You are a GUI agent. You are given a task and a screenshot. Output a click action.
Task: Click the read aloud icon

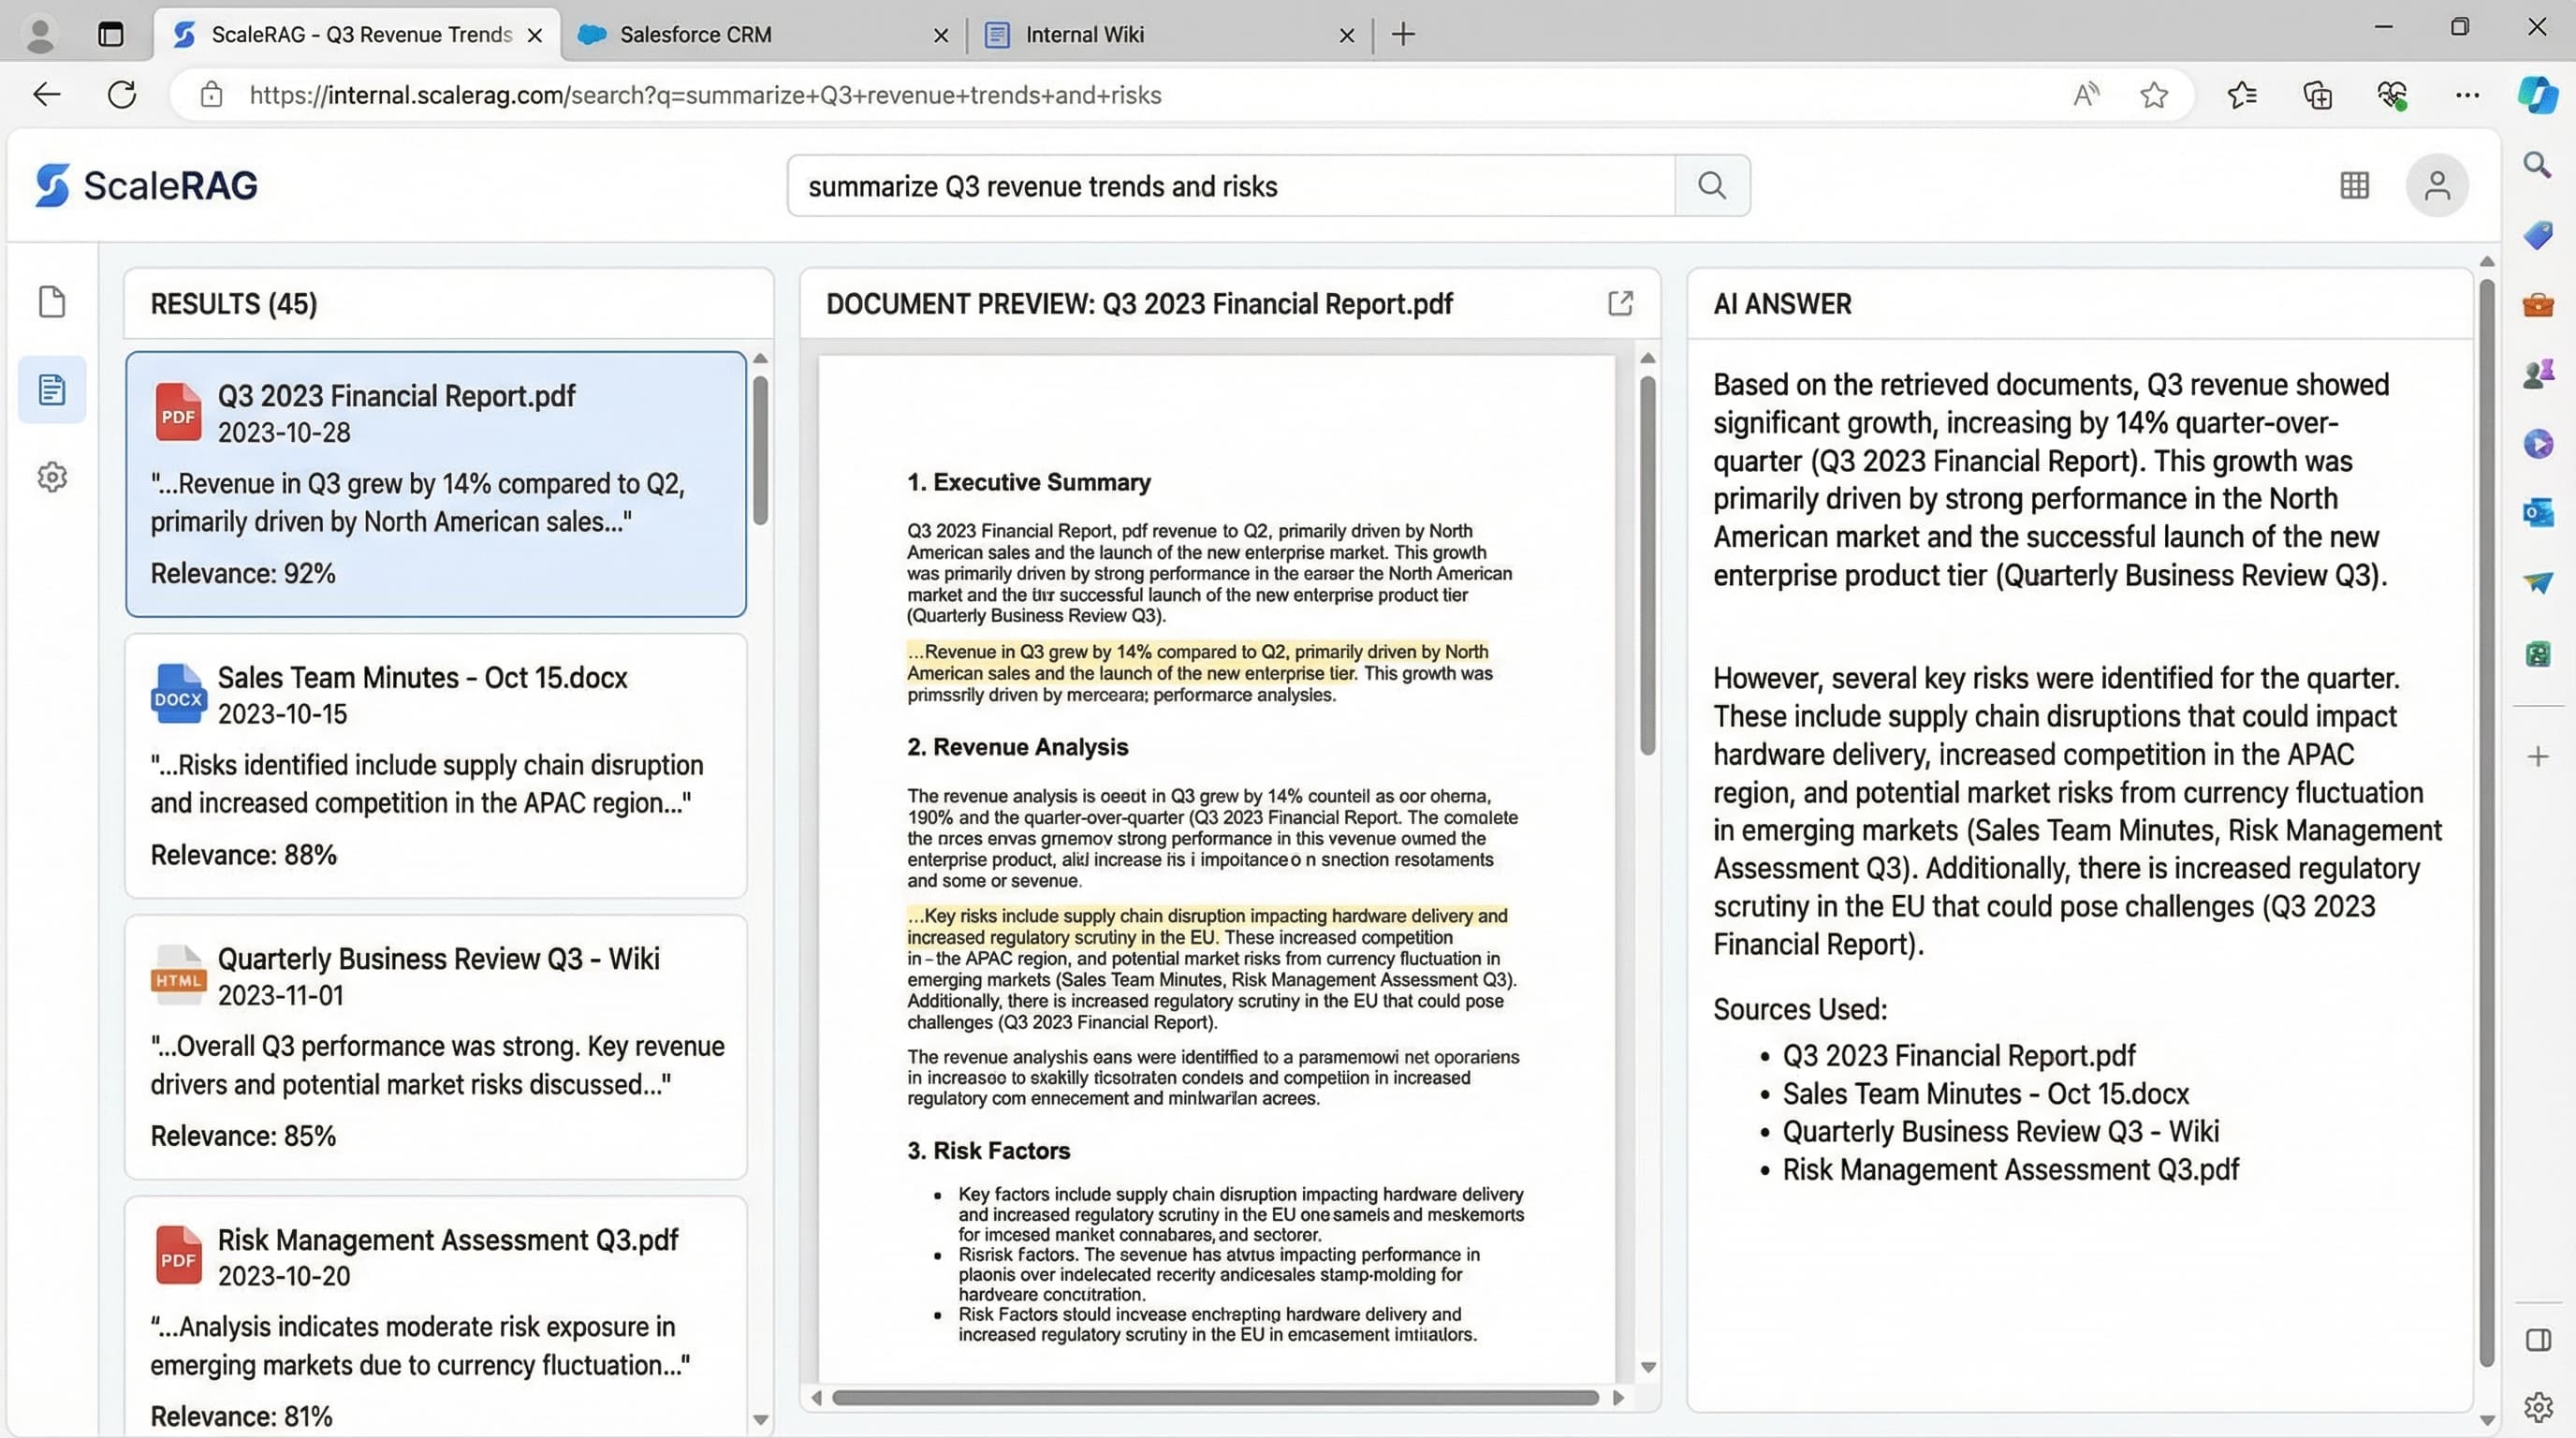pos(2086,95)
